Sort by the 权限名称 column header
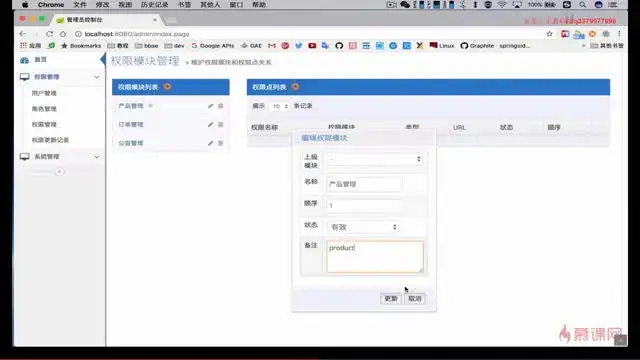 point(264,127)
